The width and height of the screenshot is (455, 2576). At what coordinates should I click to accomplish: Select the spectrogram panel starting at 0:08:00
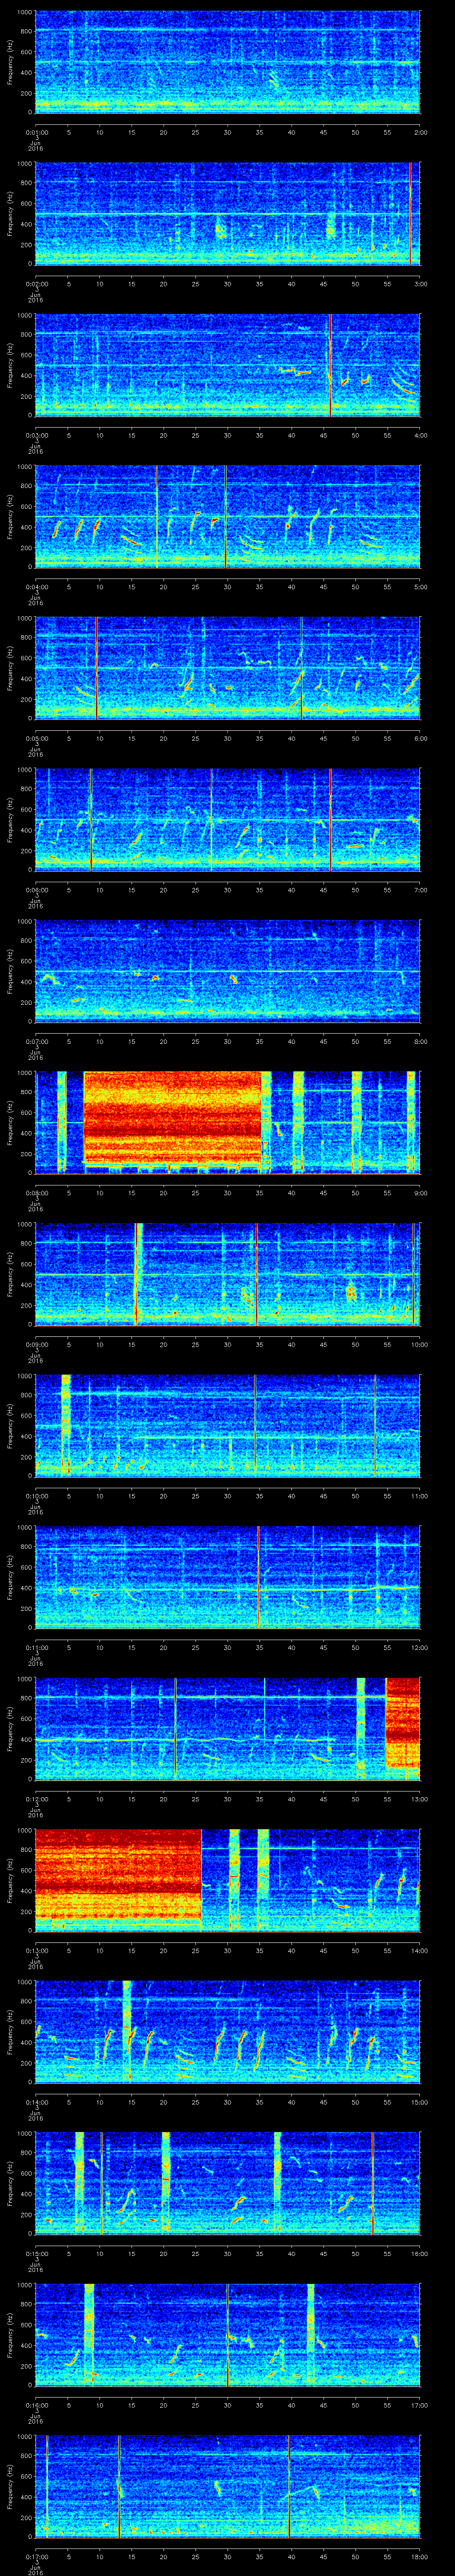pos(228,1123)
